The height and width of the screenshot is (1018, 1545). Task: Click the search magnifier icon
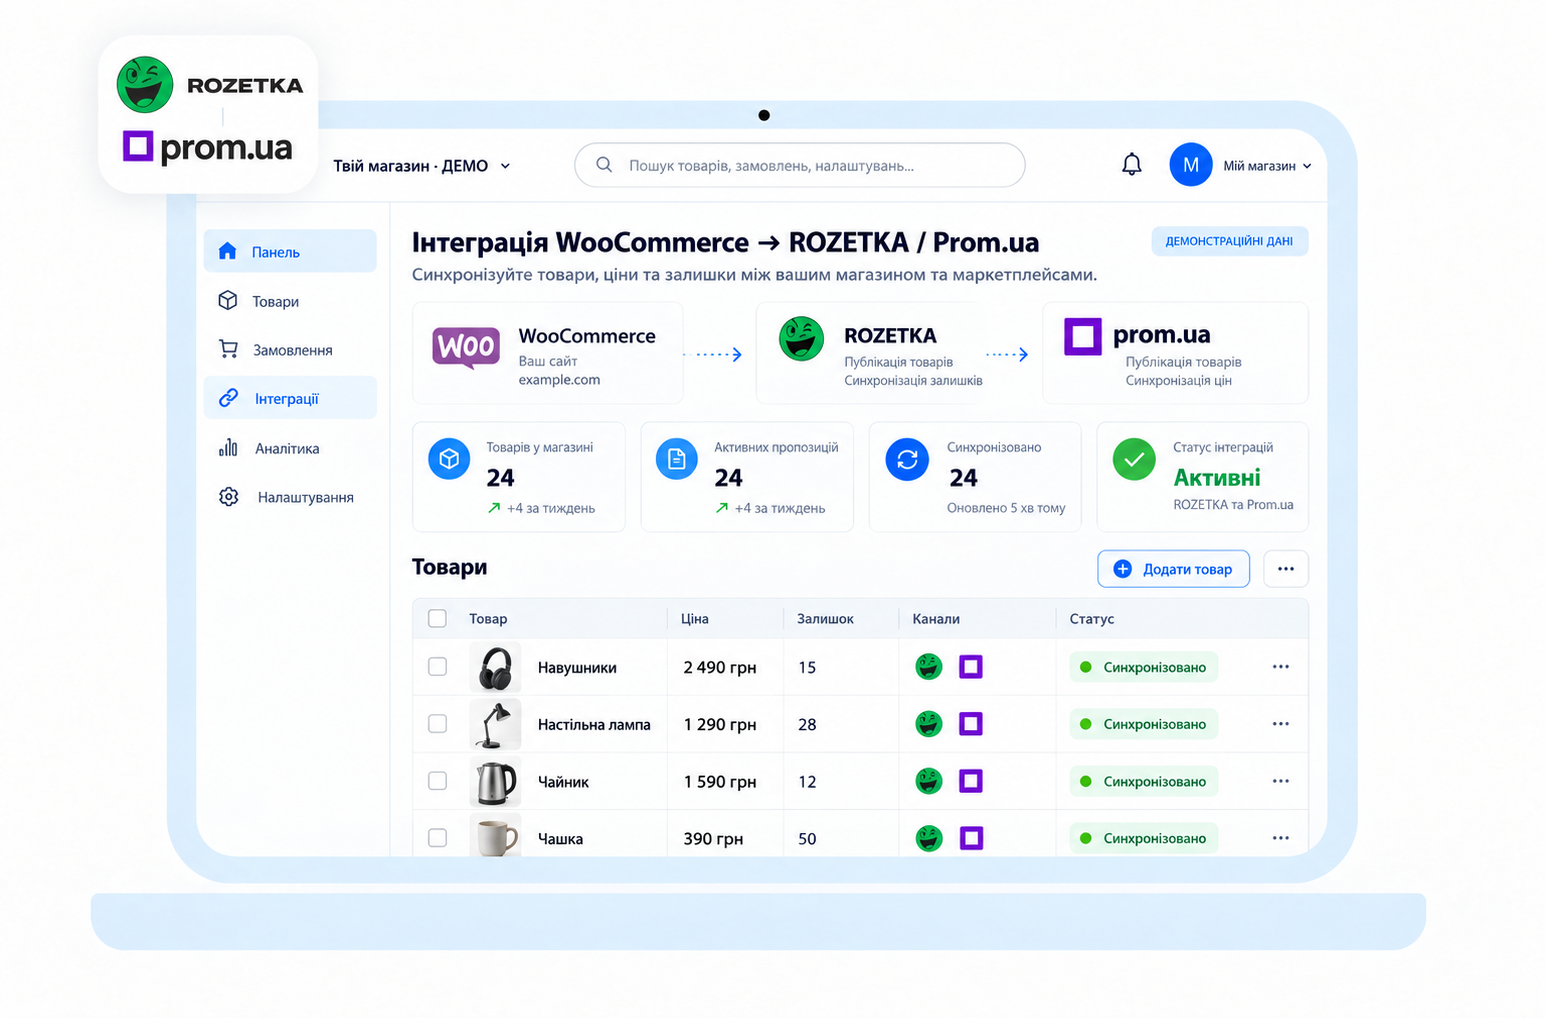[x=604, y=165]
